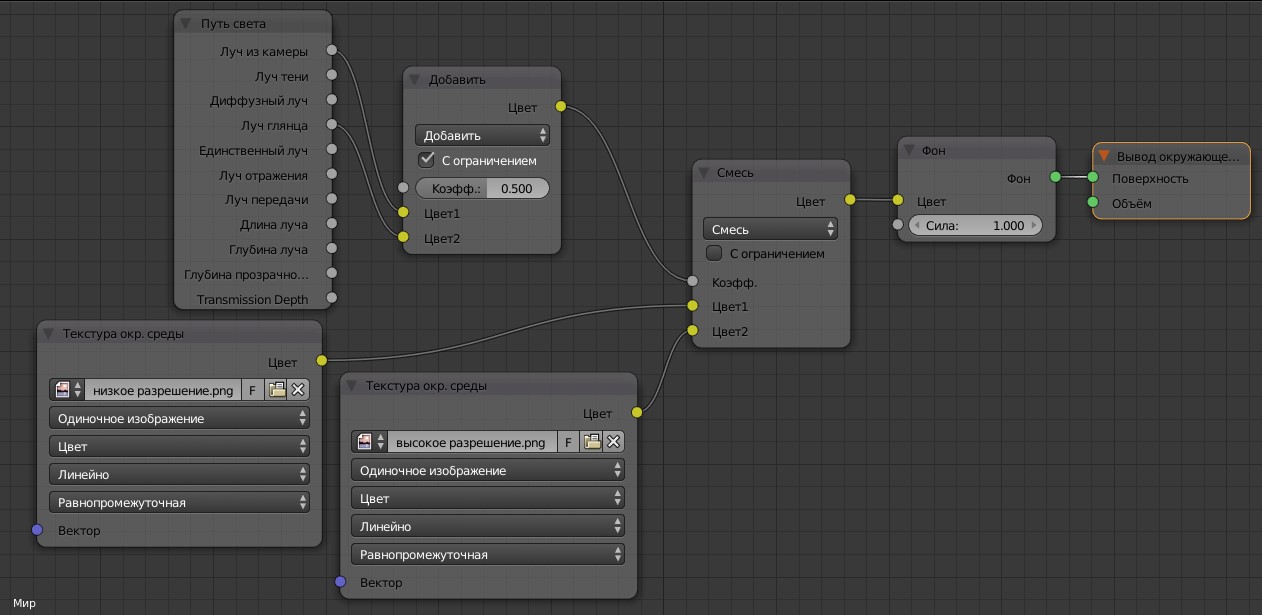Click Единственный луч output socket

[331, 150]
